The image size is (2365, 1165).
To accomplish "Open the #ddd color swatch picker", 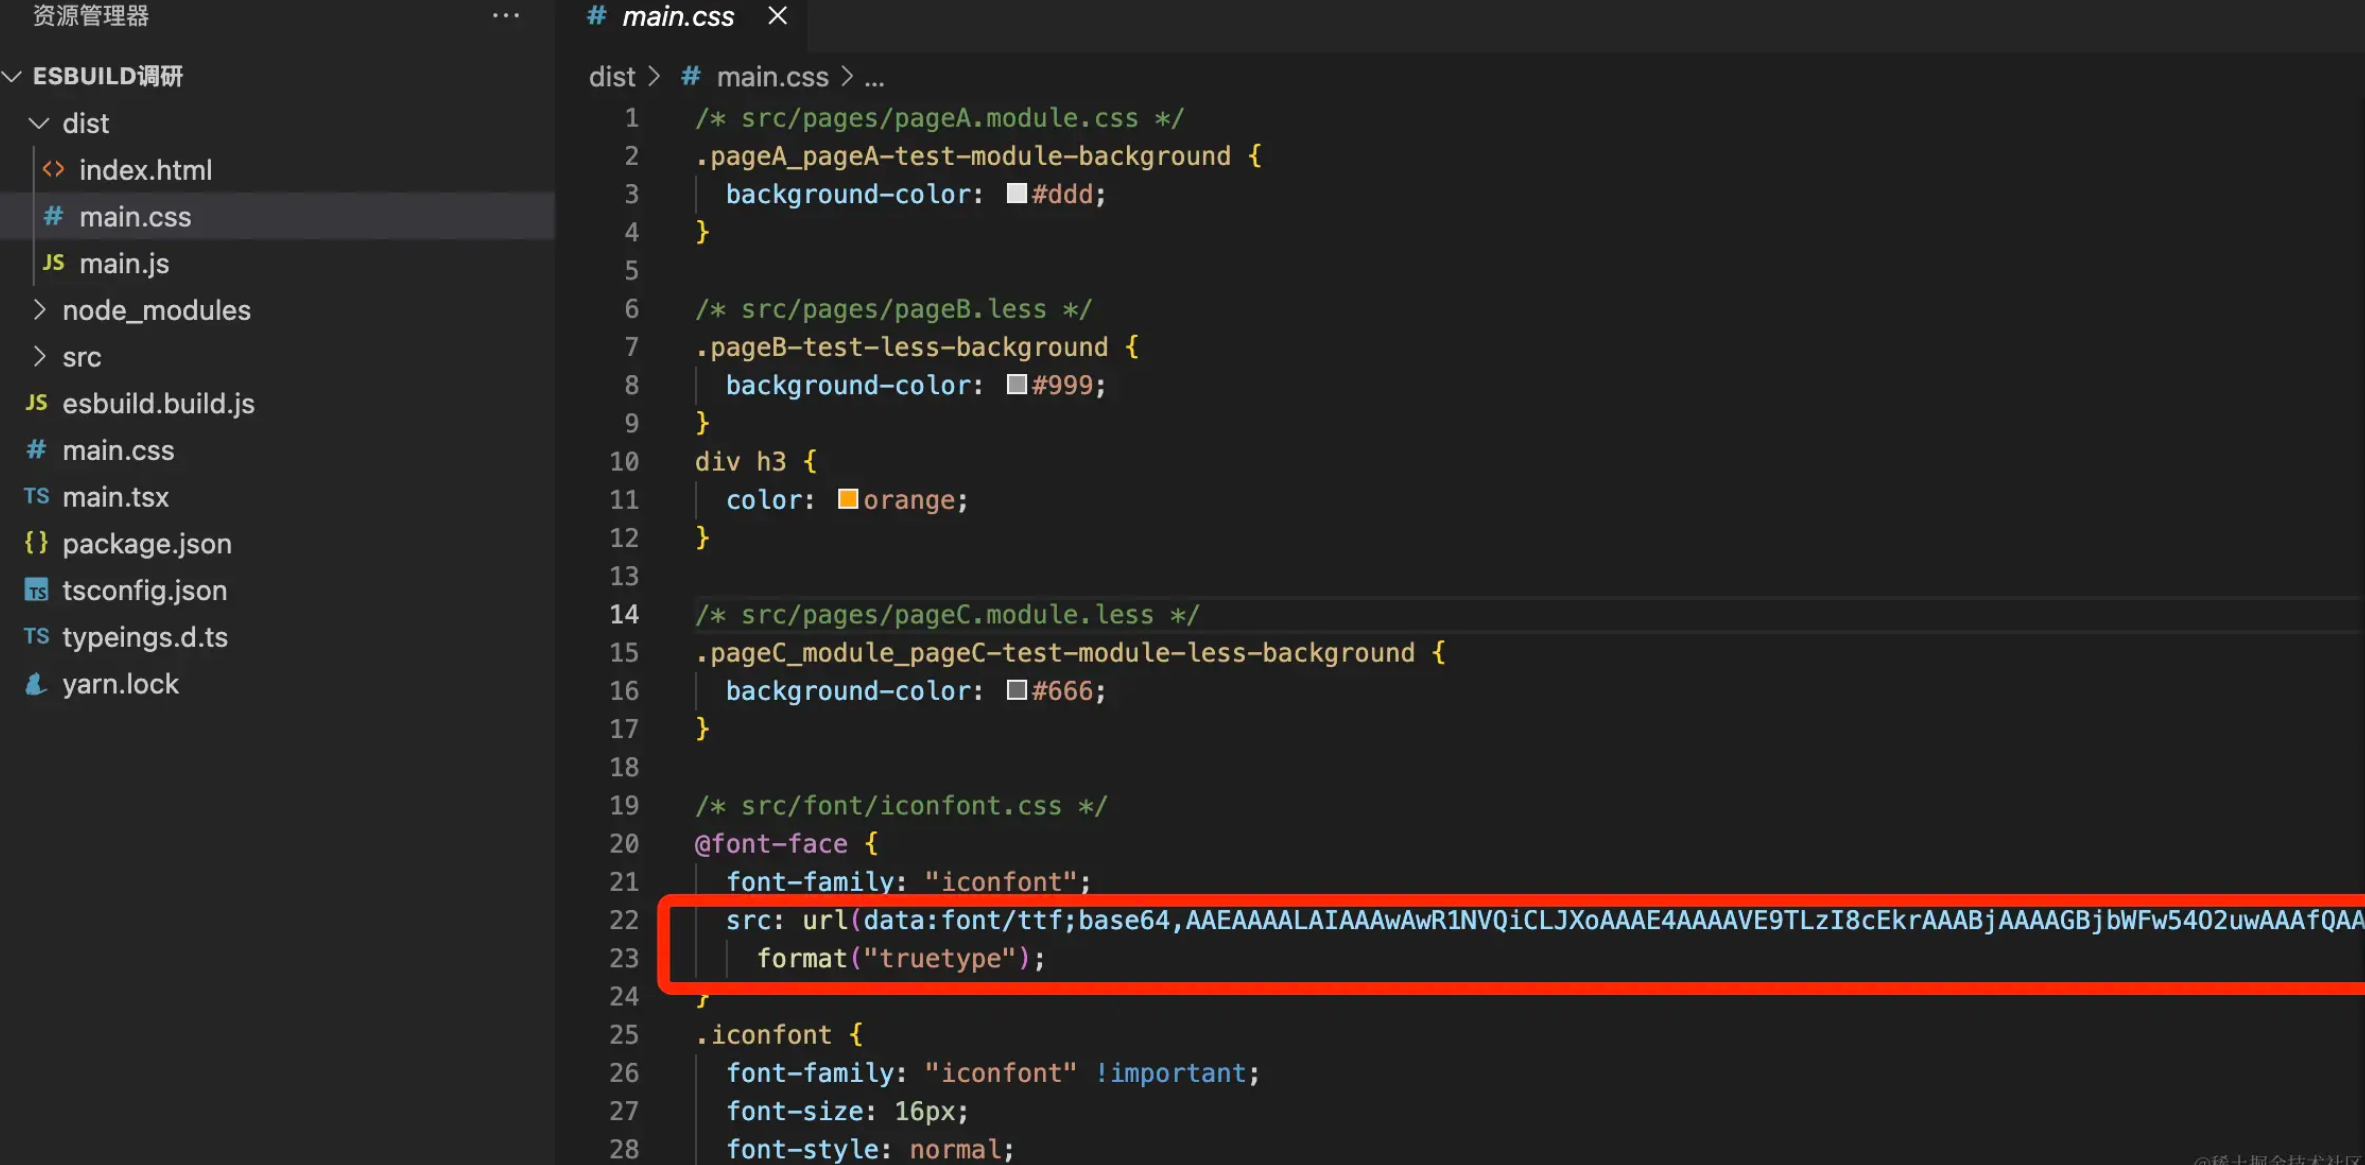I will (x=1016, y=193).
